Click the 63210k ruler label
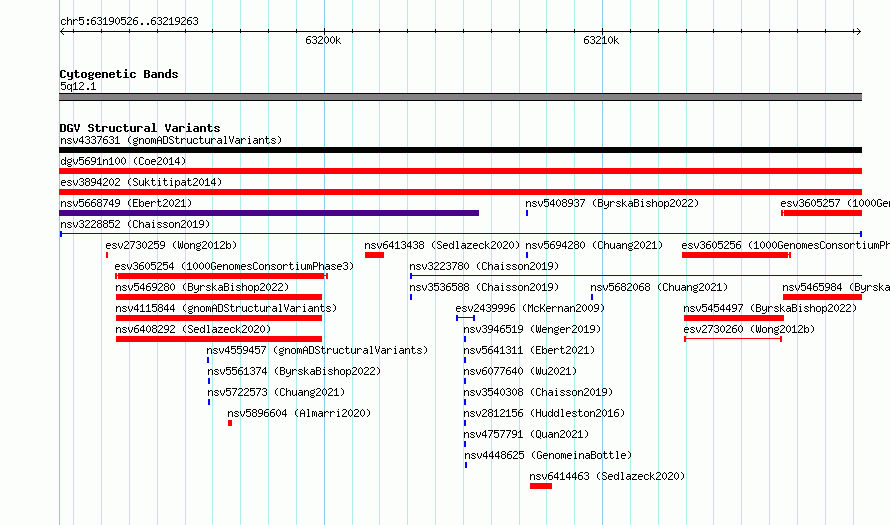 (601, 40)
